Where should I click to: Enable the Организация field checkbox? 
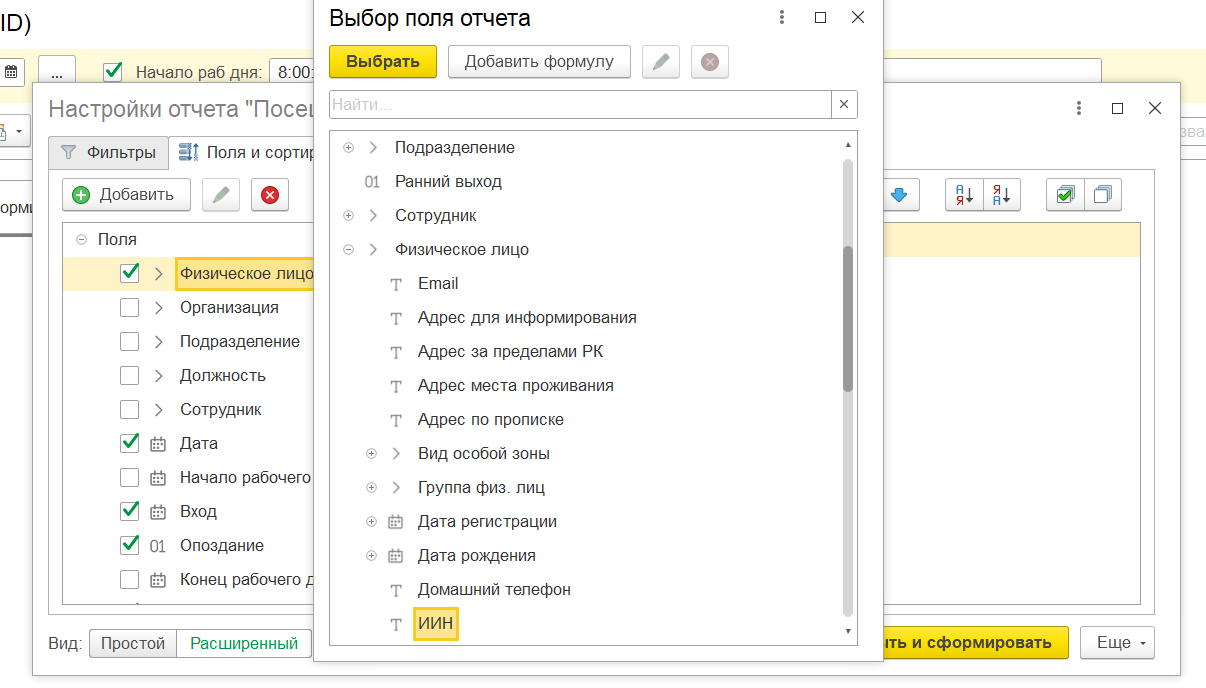point(130,308)
